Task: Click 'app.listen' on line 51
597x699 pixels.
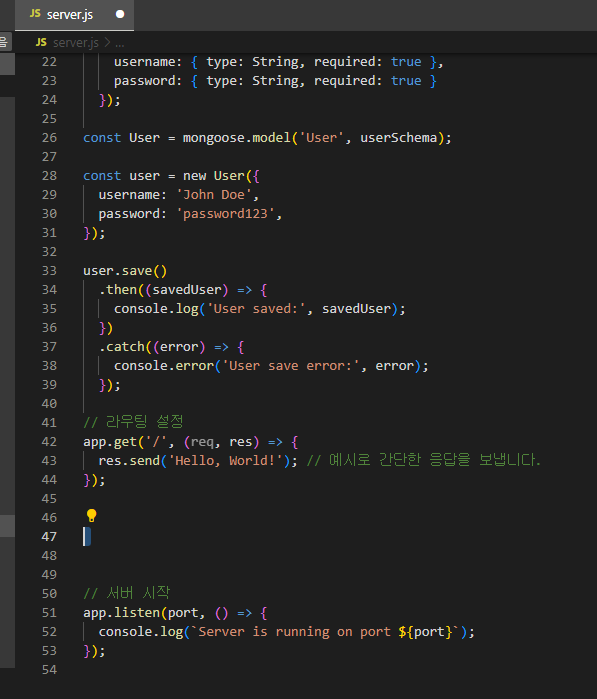Action: click(122, 613)
